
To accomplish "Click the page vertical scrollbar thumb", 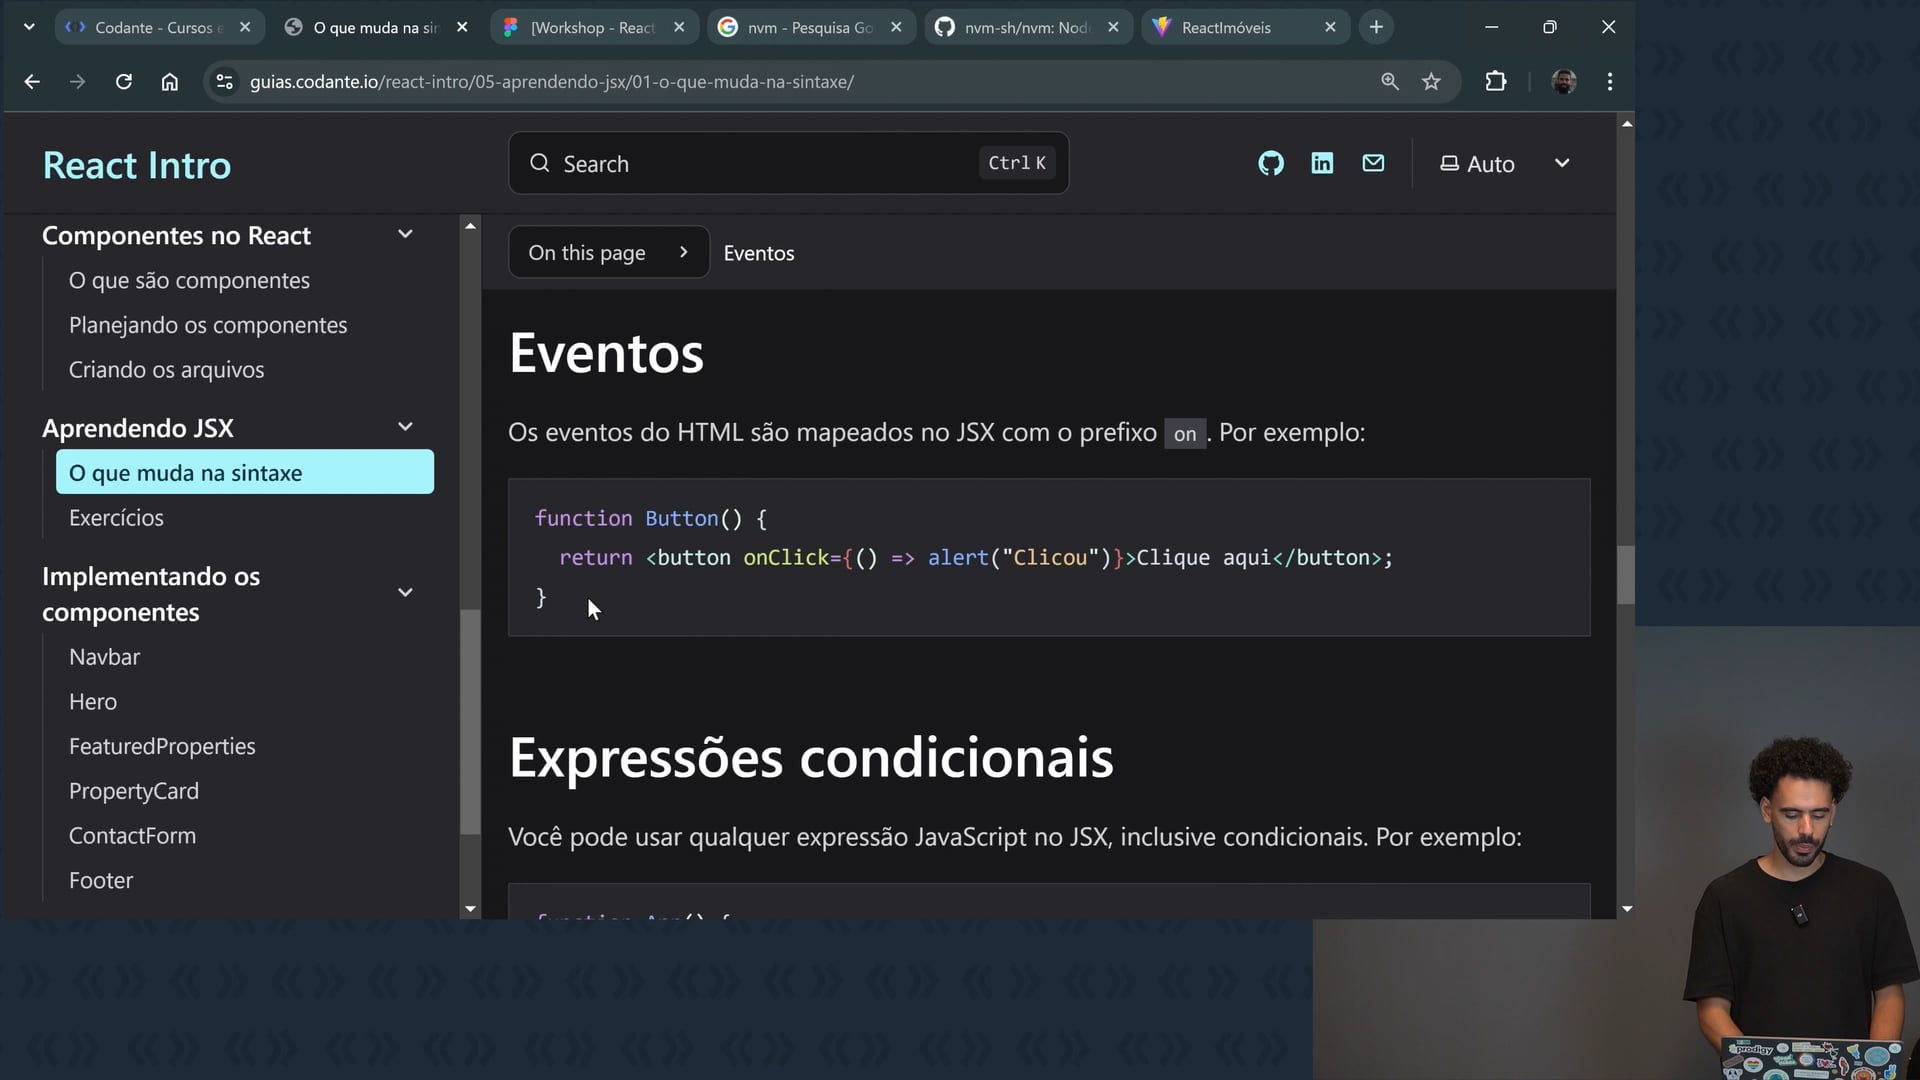I will coord(1626,575).
